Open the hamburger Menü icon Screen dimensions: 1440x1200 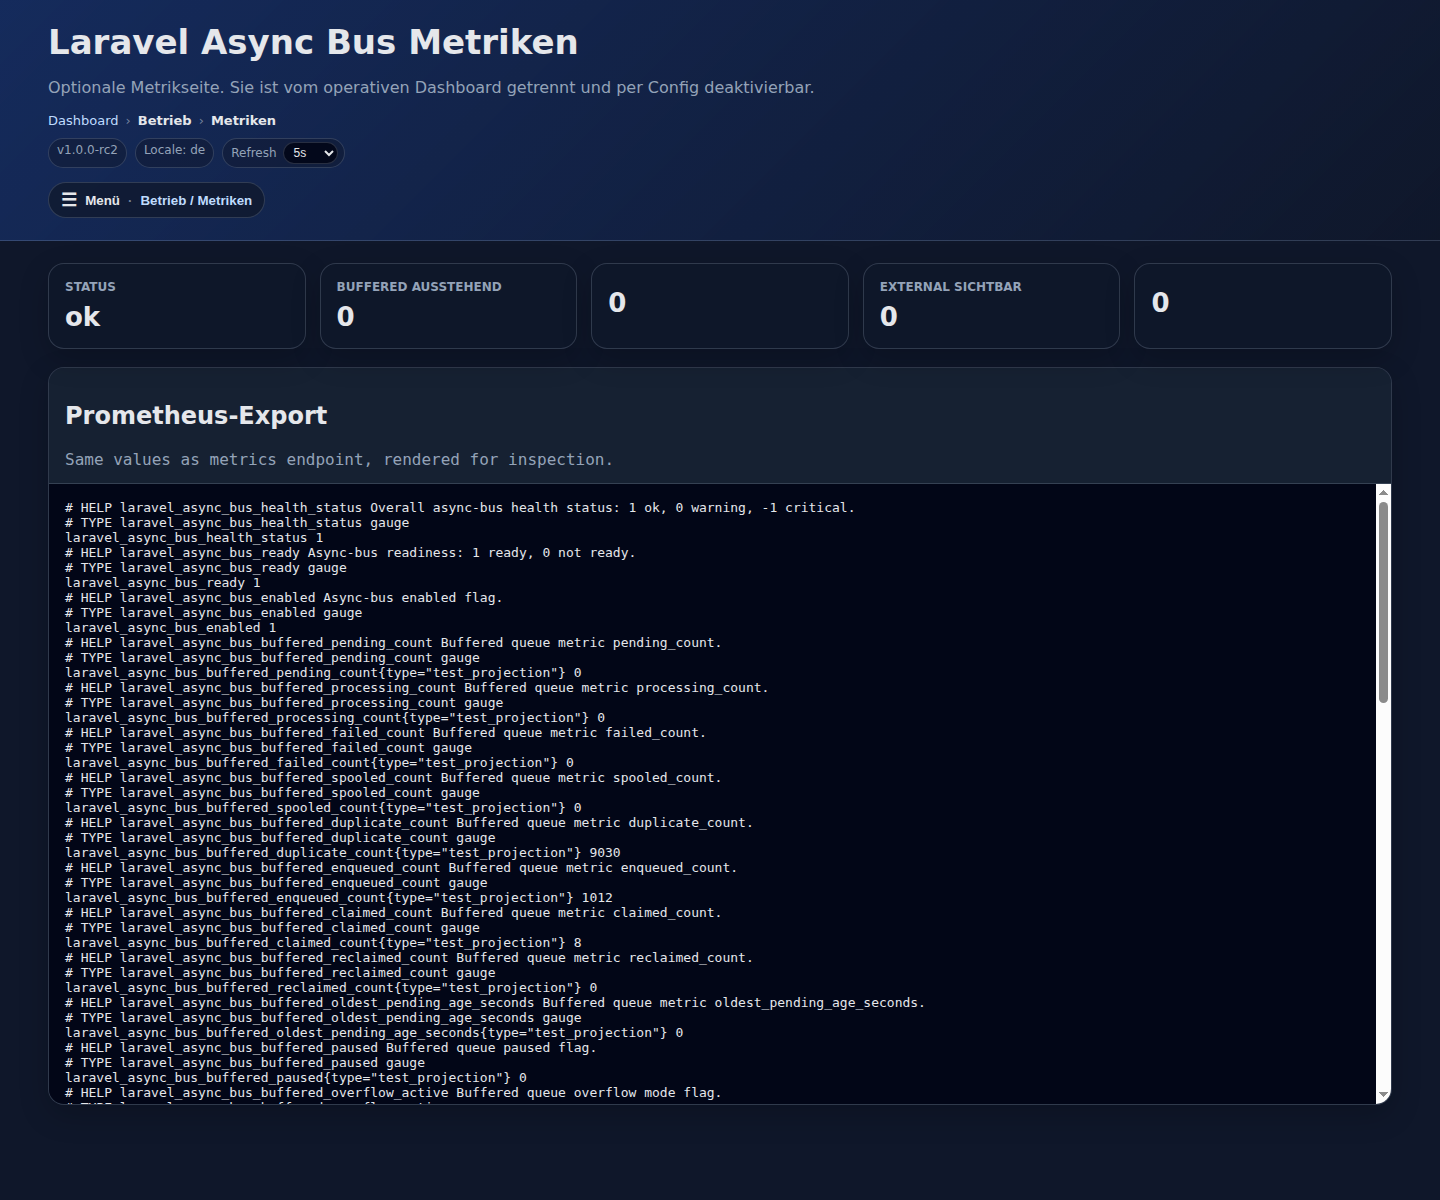[x=69, y=200]
